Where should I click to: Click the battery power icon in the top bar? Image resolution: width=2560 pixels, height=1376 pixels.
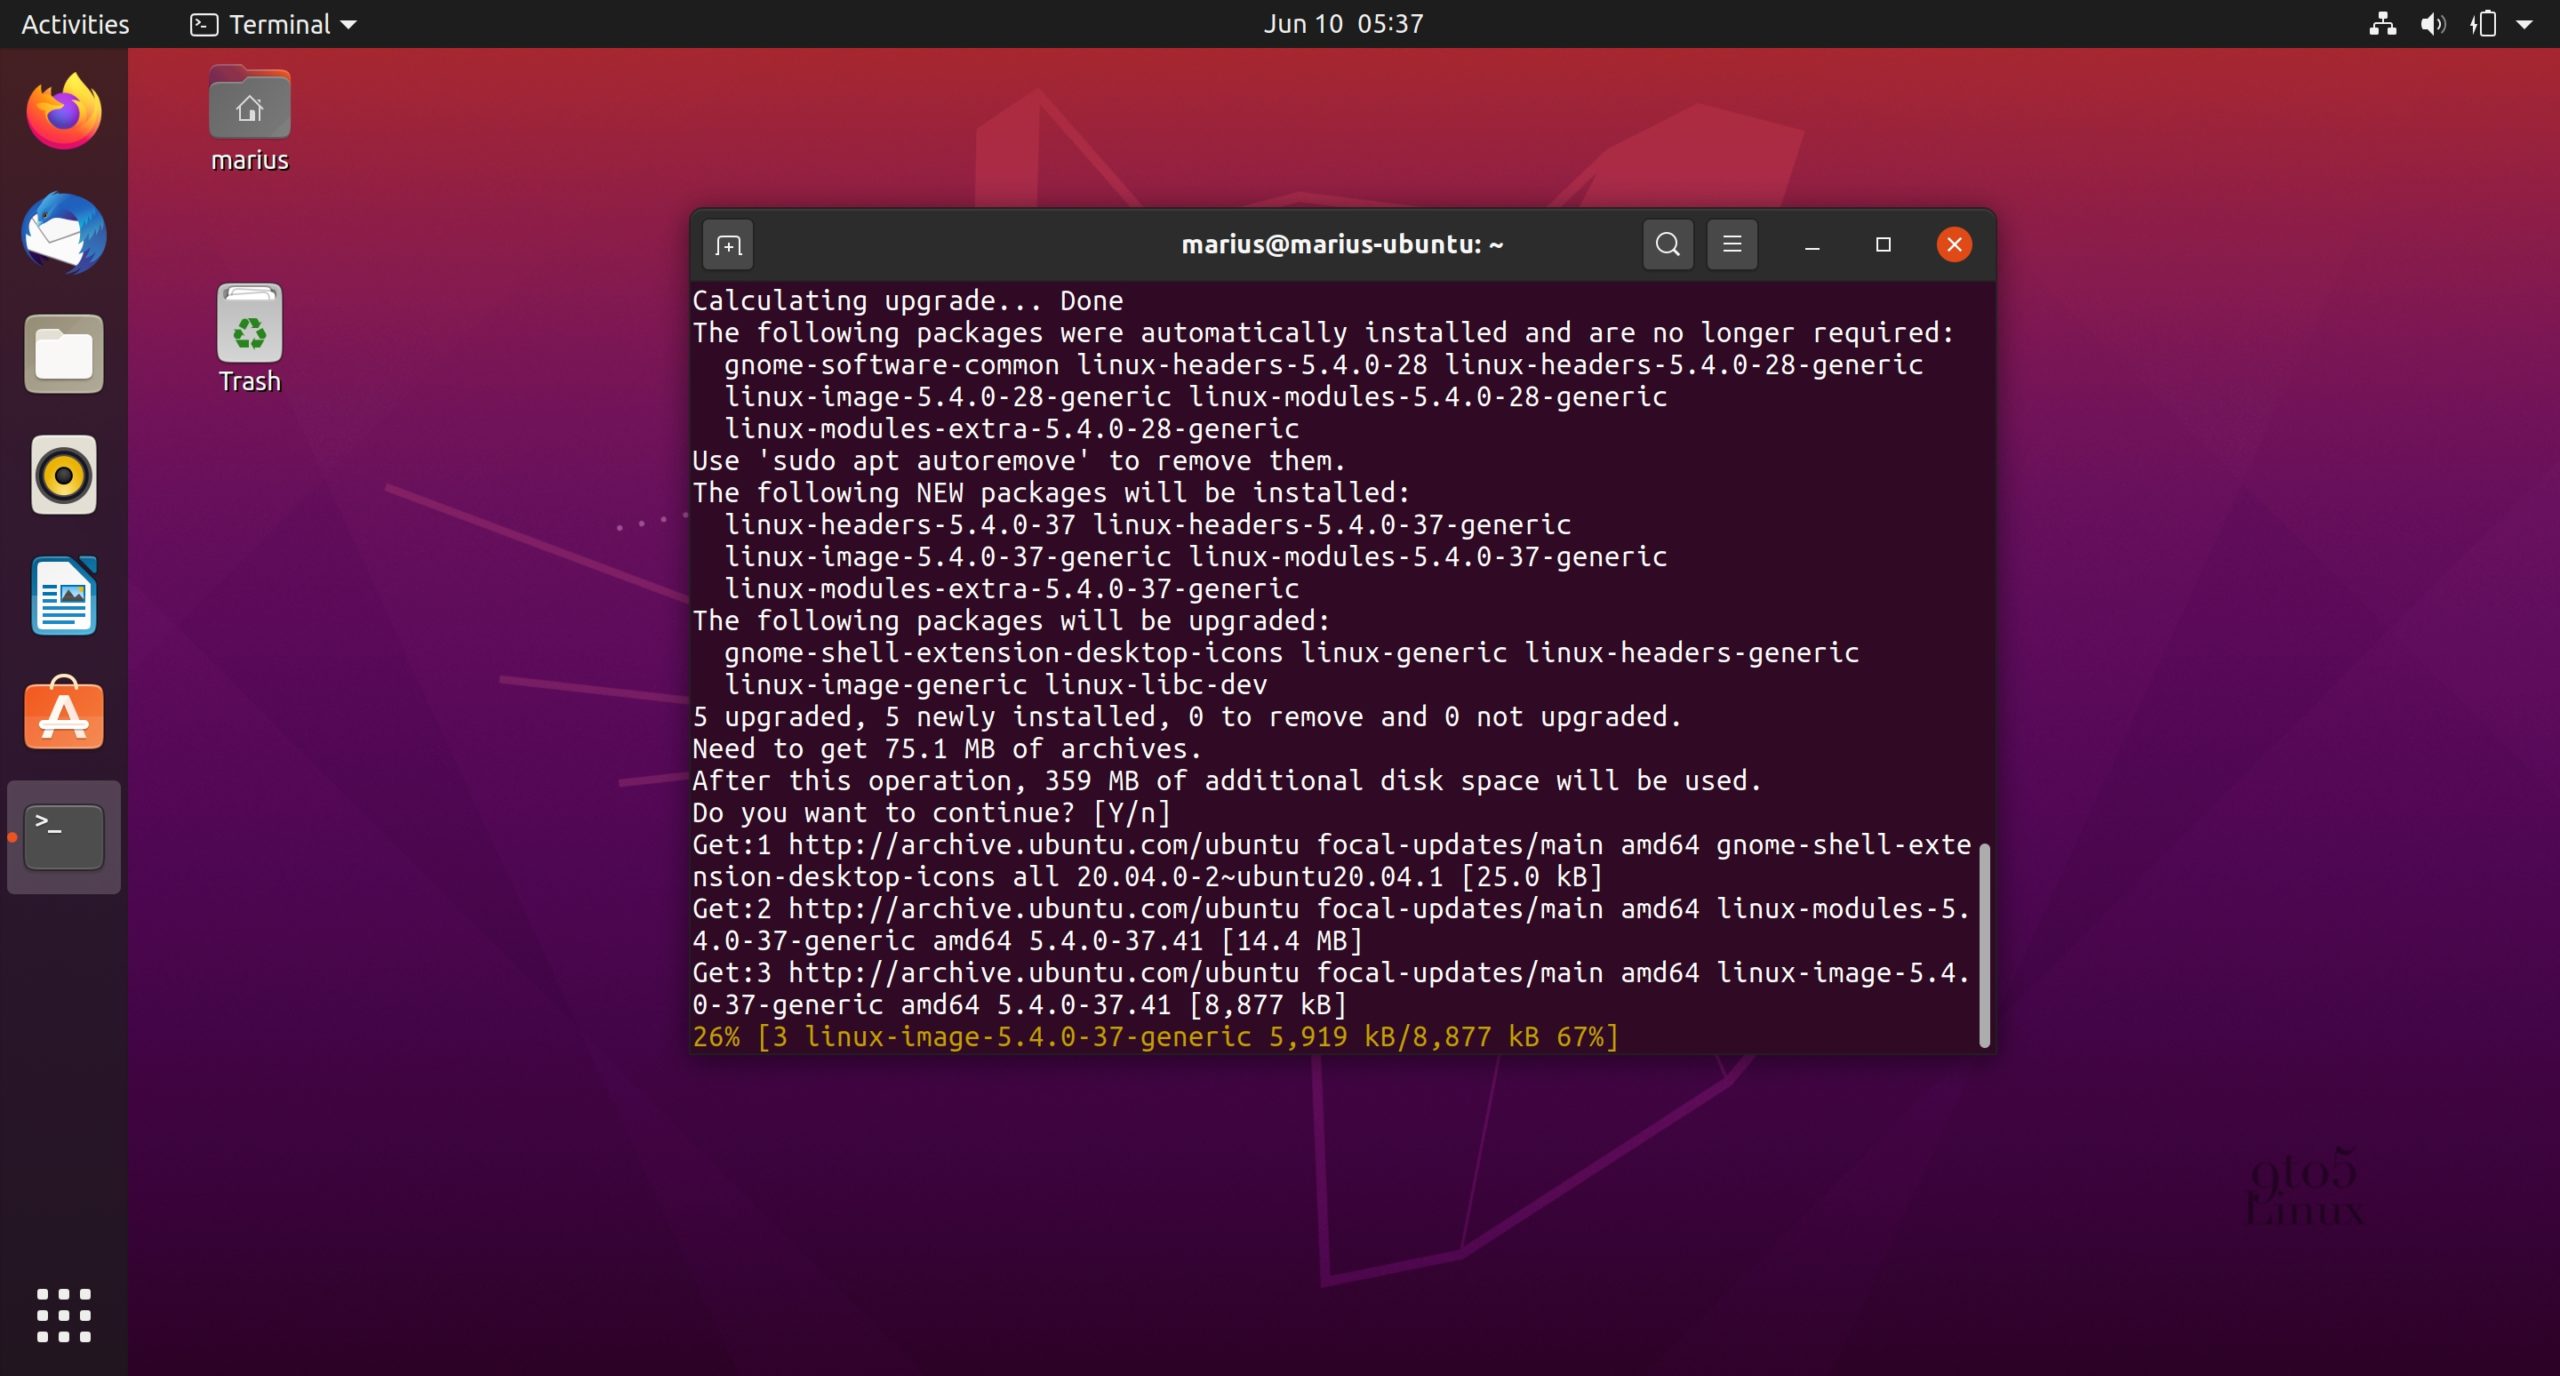click(x=2484, y=24)
